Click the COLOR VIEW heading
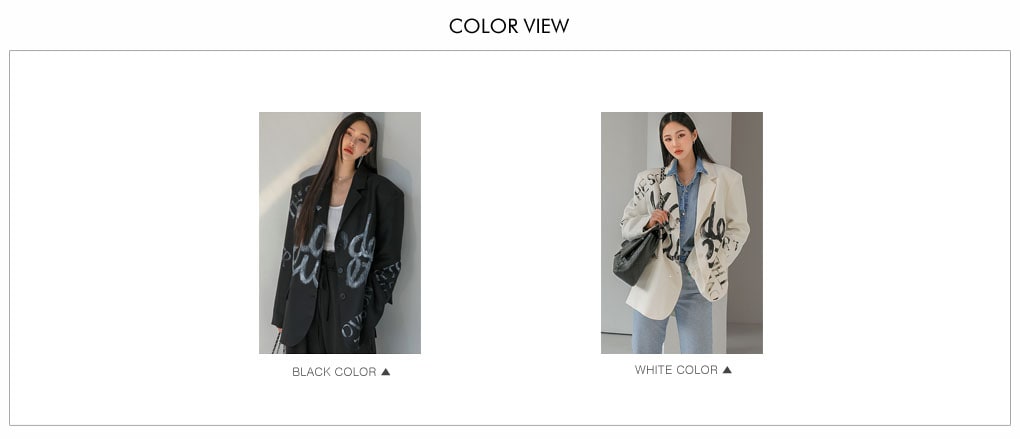This screenshot has width=1020, height=439. tap(509, 26)
